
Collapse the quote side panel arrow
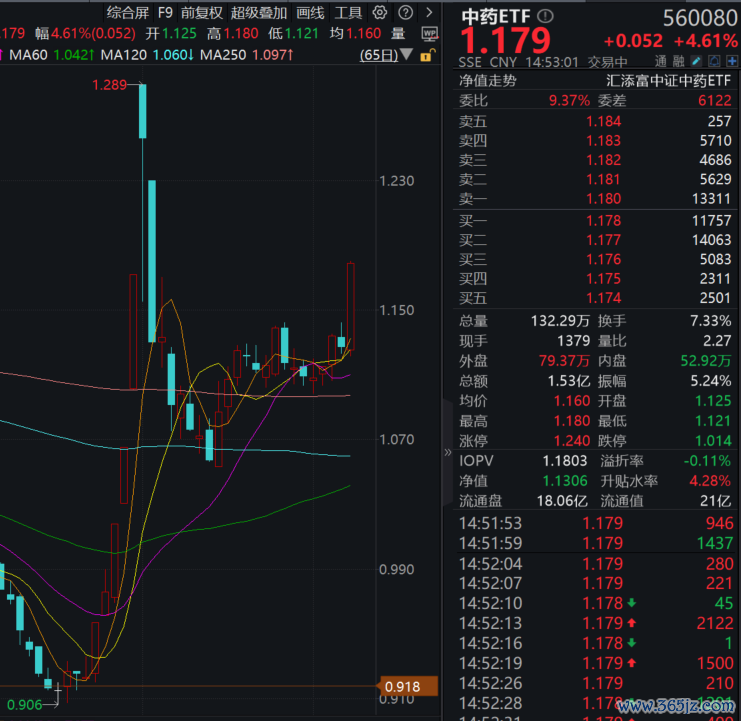[448, 452]
